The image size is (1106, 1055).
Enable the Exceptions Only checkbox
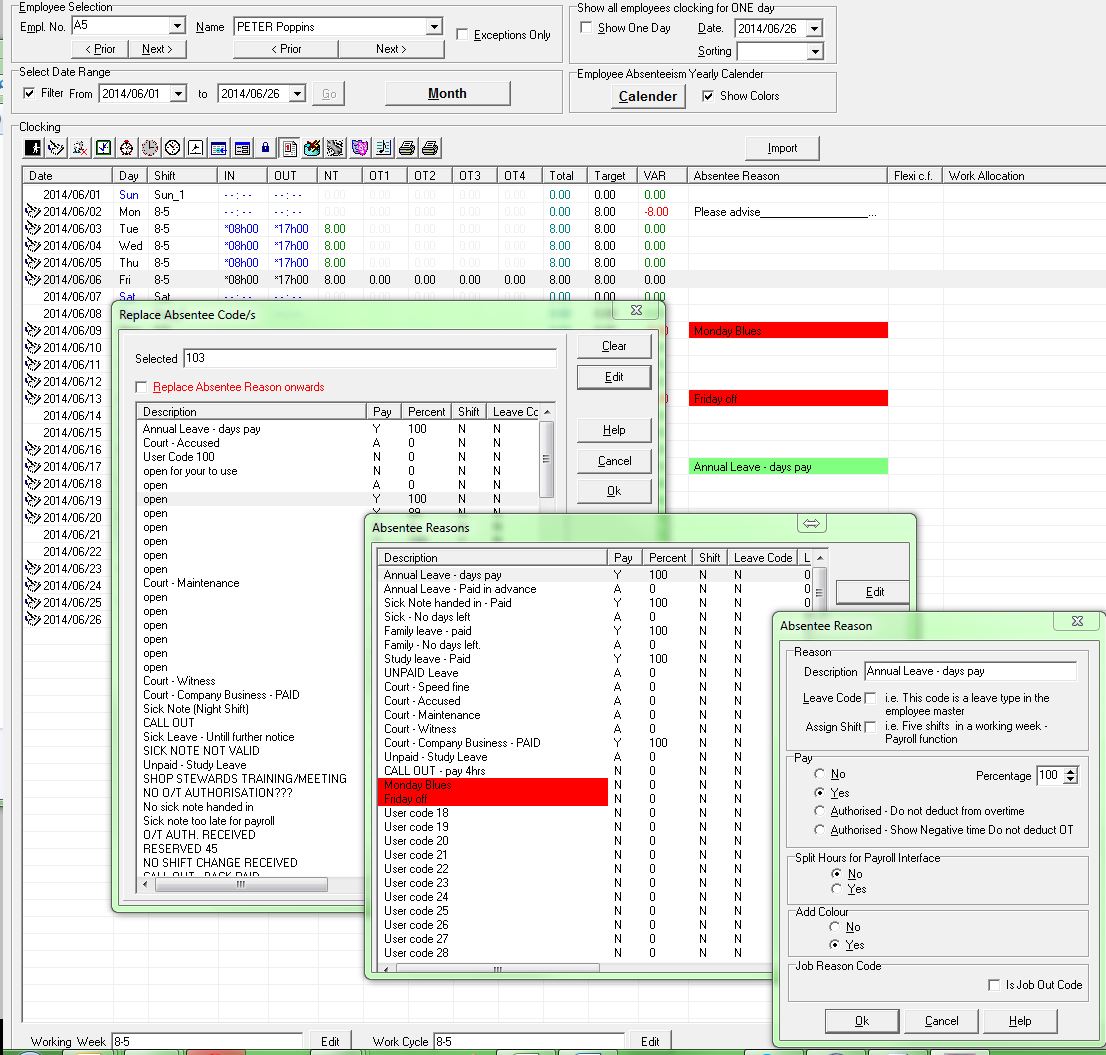tap(462, 35)
